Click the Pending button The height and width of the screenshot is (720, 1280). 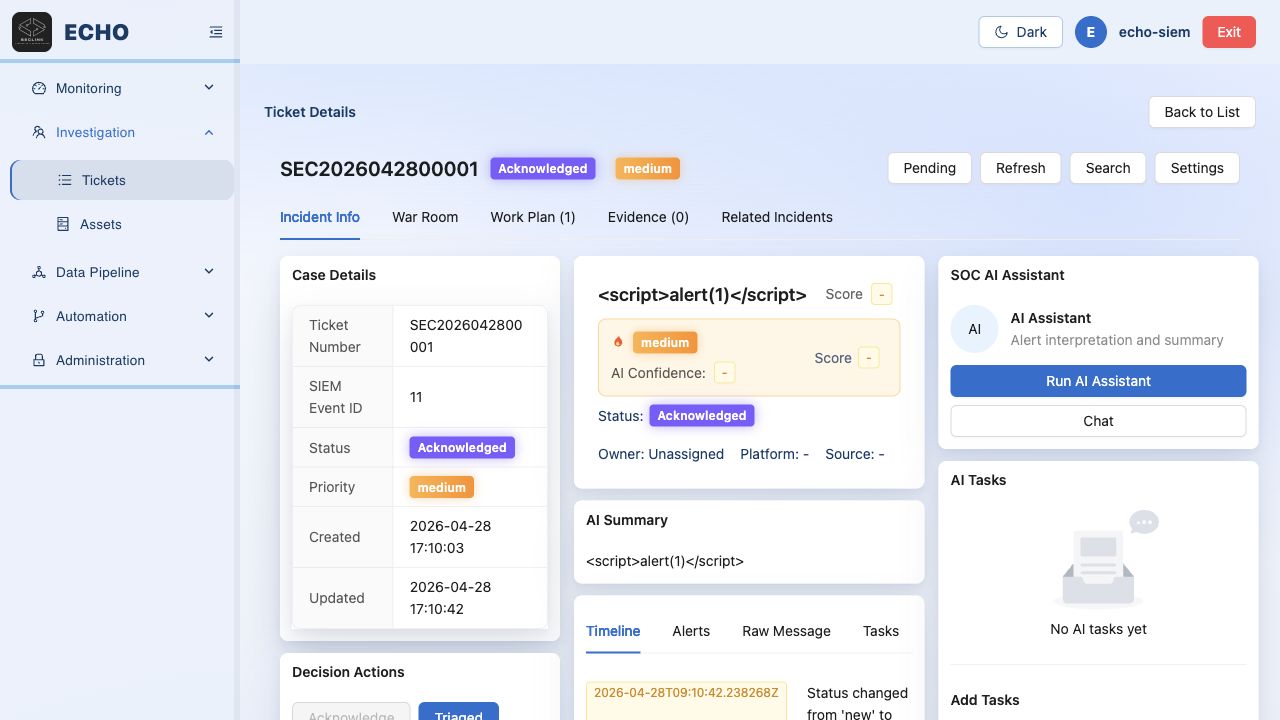pyautogui.click(x=929, y=168)
